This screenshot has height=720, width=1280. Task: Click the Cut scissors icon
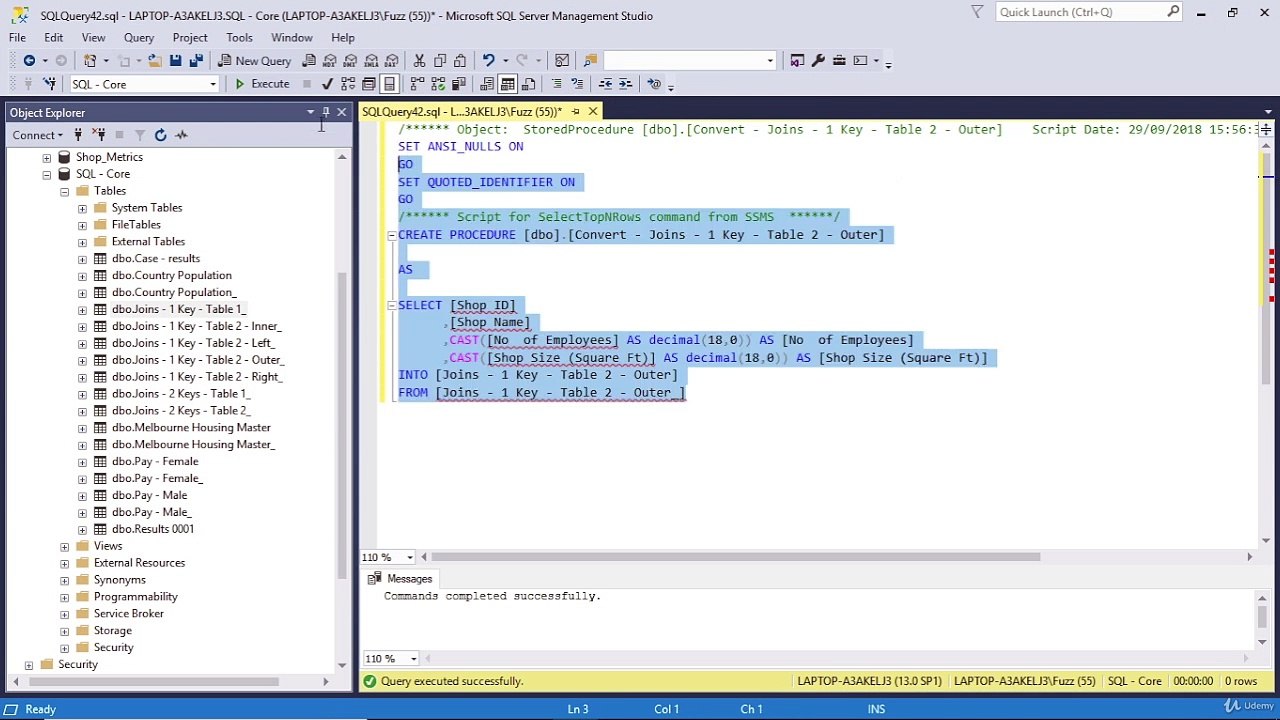point(419,61)
